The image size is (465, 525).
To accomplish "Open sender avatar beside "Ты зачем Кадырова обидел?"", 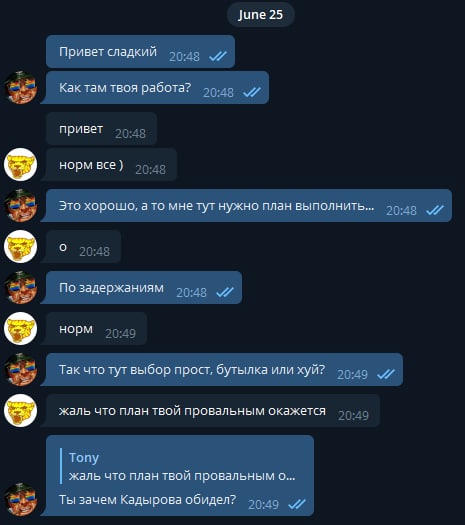I will [21, 499].
